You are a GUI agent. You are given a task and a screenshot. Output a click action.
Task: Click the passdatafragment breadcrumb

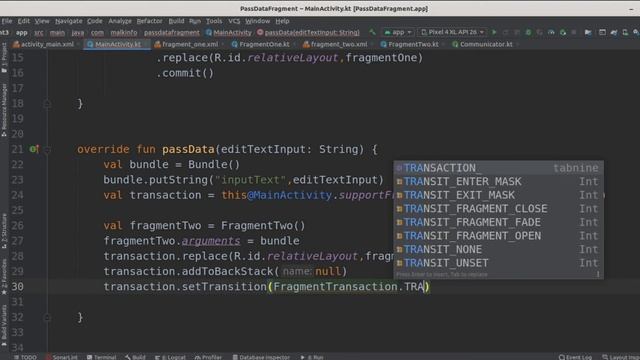(x=172, y=32)
